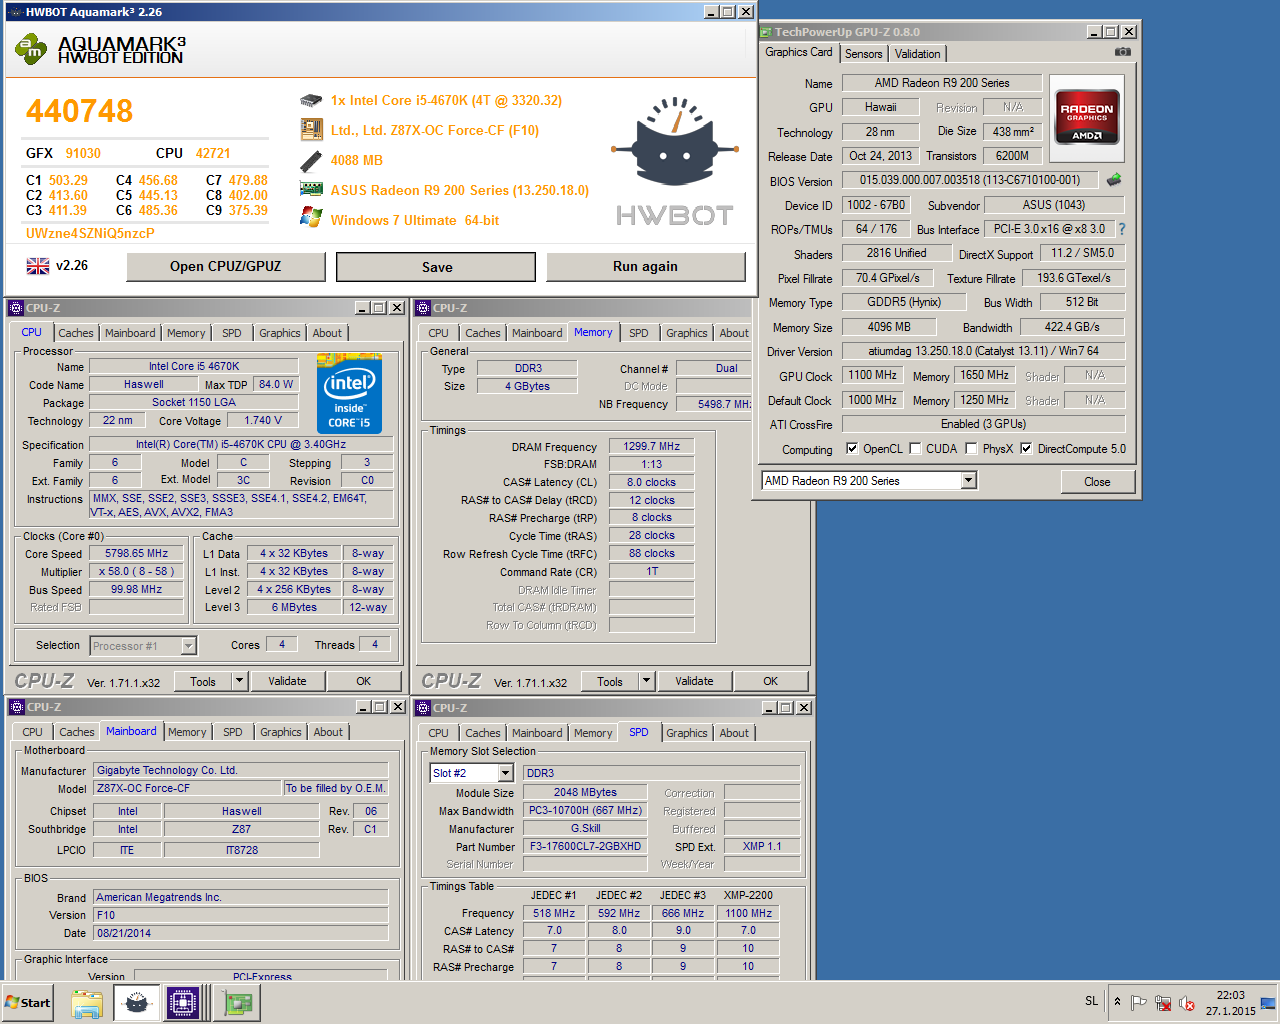
Task: Click the network tray icon with red cross
Action: (x=1163, y=1003)
